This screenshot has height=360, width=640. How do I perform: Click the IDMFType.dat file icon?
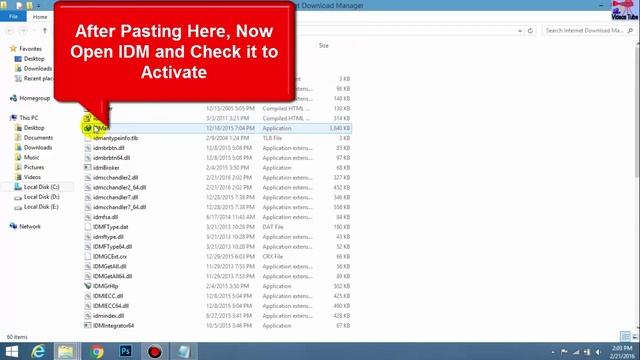[87, 227]
